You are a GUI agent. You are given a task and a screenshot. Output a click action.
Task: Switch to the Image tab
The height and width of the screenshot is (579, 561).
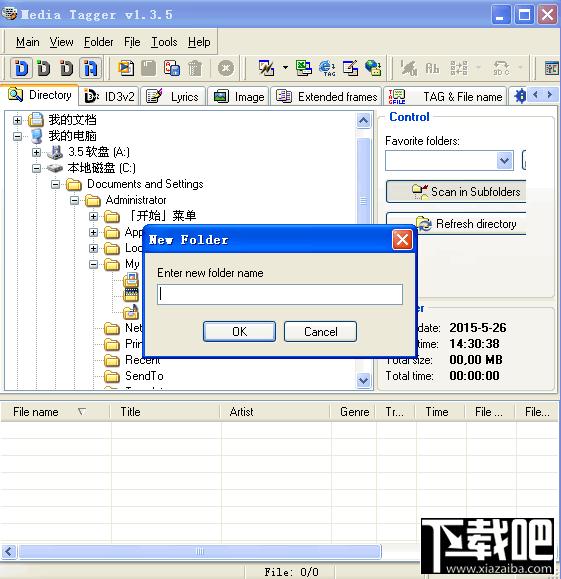(x=238, y=97)
